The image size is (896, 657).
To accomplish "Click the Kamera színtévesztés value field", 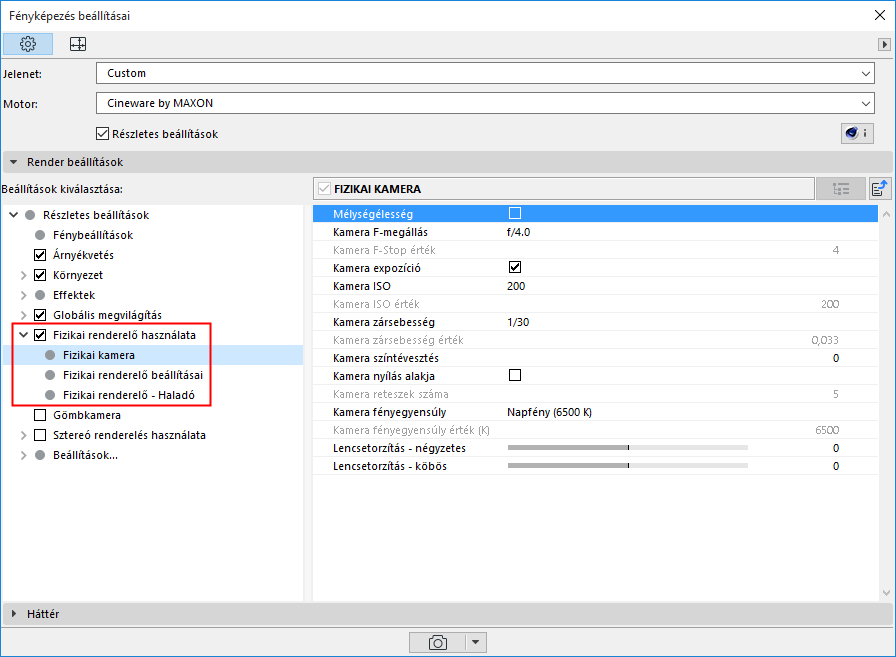I will point(835,358).
